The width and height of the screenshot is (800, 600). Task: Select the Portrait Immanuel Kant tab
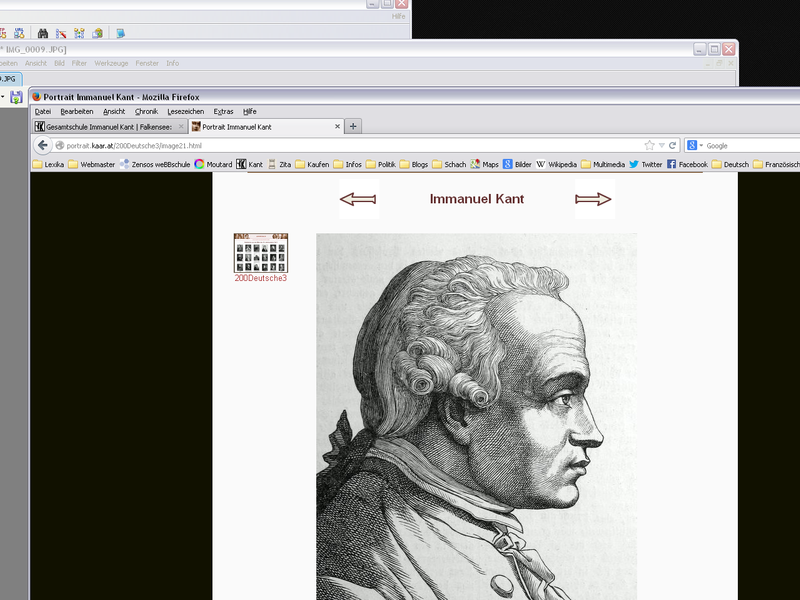coord(262,127)
